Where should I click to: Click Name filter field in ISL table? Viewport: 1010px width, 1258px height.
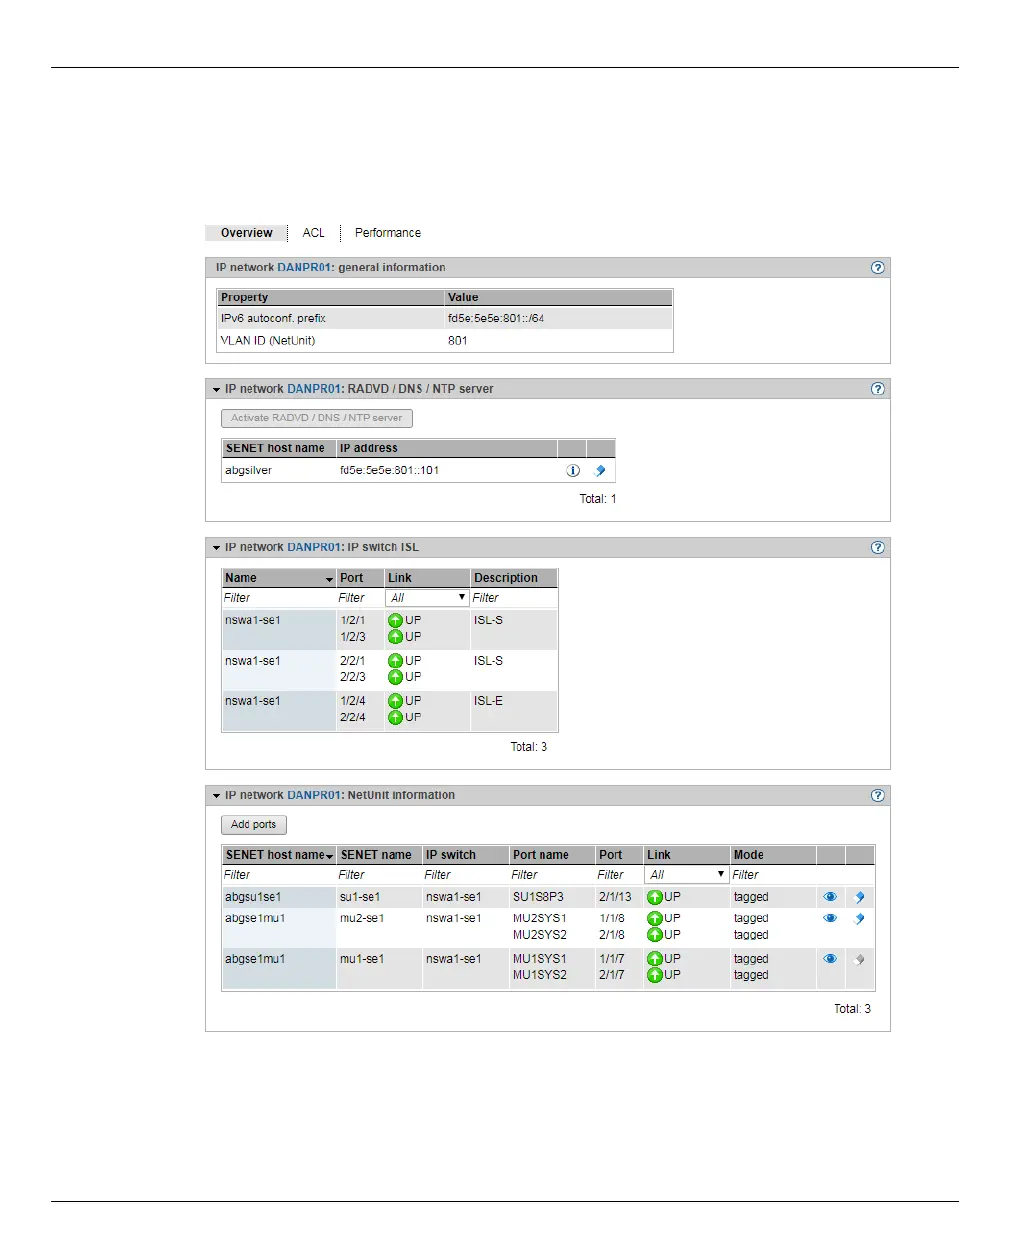[279, 598]
